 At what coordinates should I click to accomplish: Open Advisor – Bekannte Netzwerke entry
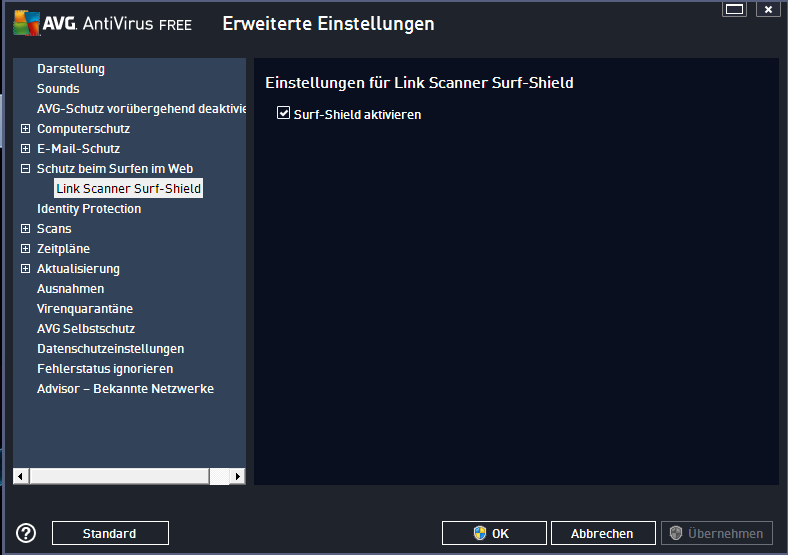coord(126,389)
